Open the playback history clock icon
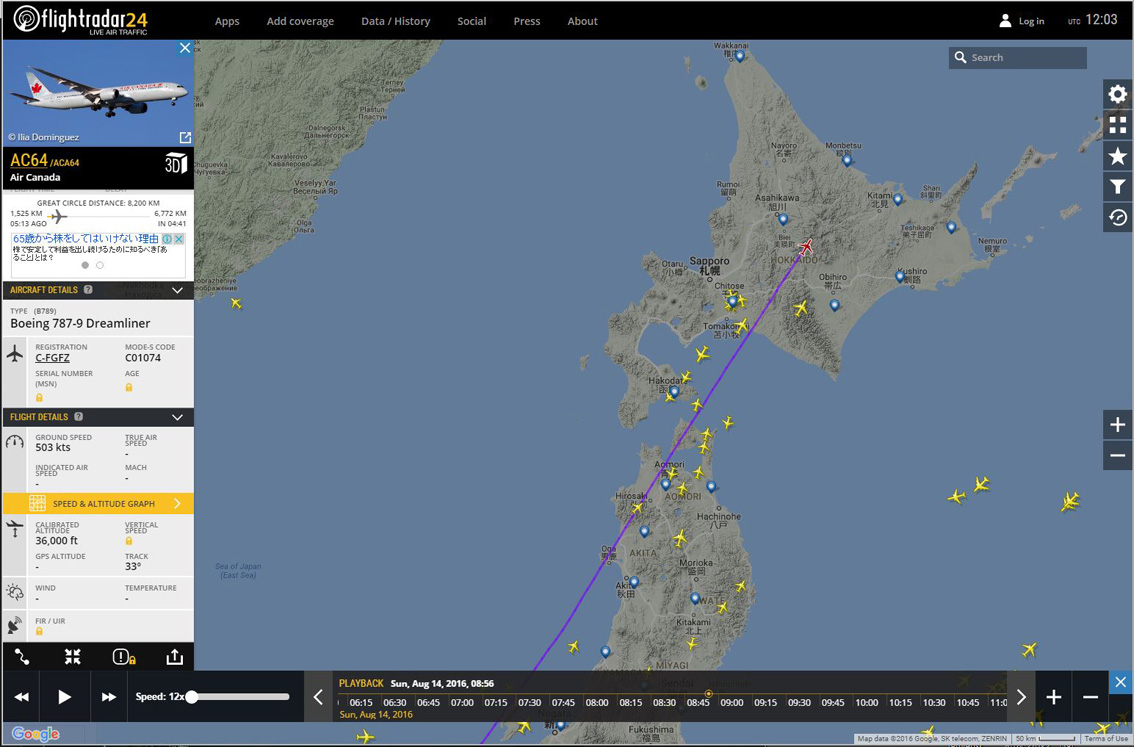This screenshot has height=747, width=1134. pyautogui.click(x=1117, y=218)
